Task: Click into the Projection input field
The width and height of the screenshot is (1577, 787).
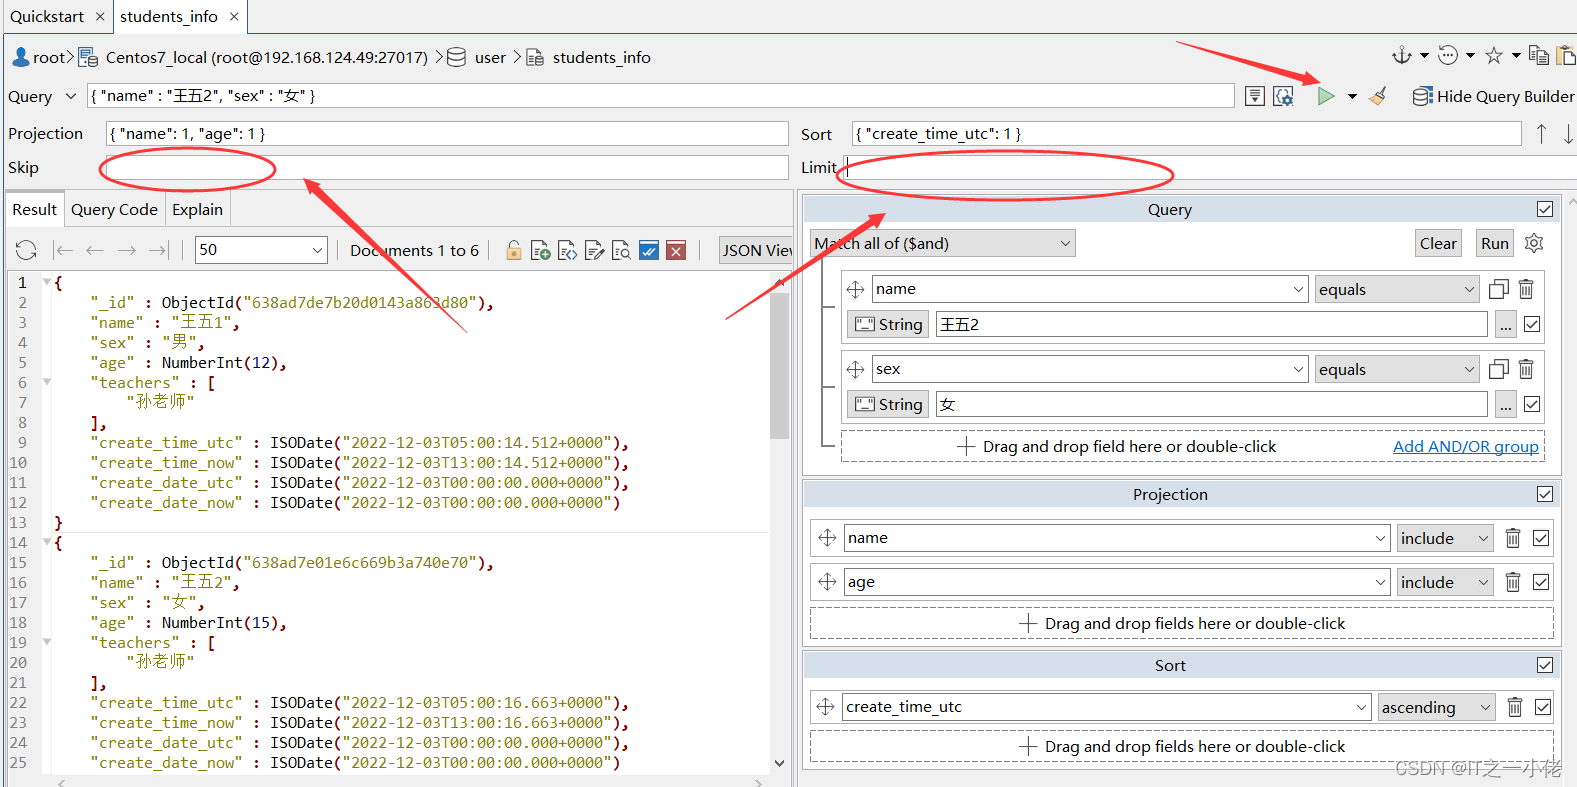Action: click(447, 134)
